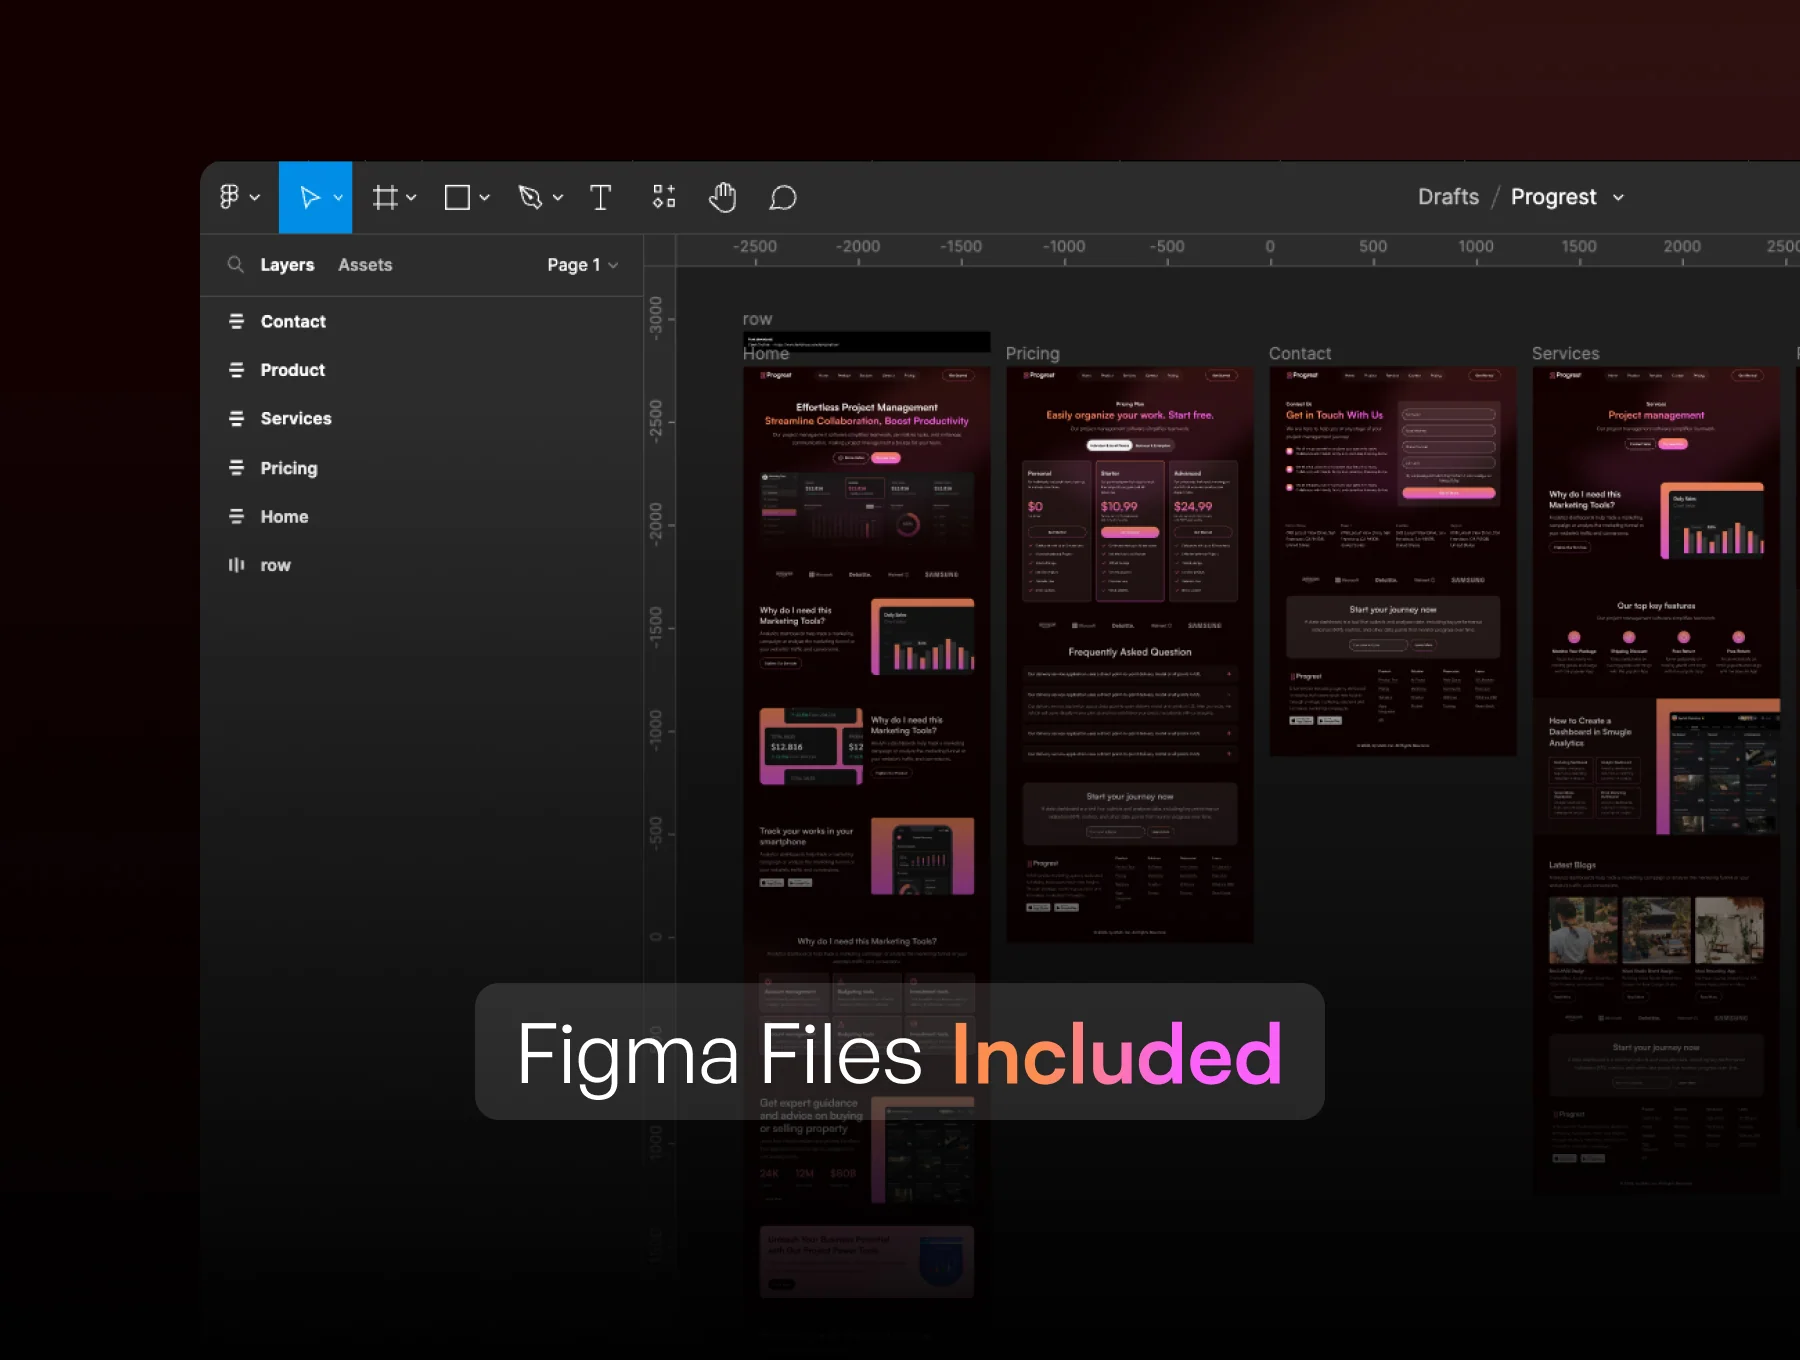1800x1360 pixels.
Task: Select the Rectangle shape tool
Action: (x=457, y=197)
